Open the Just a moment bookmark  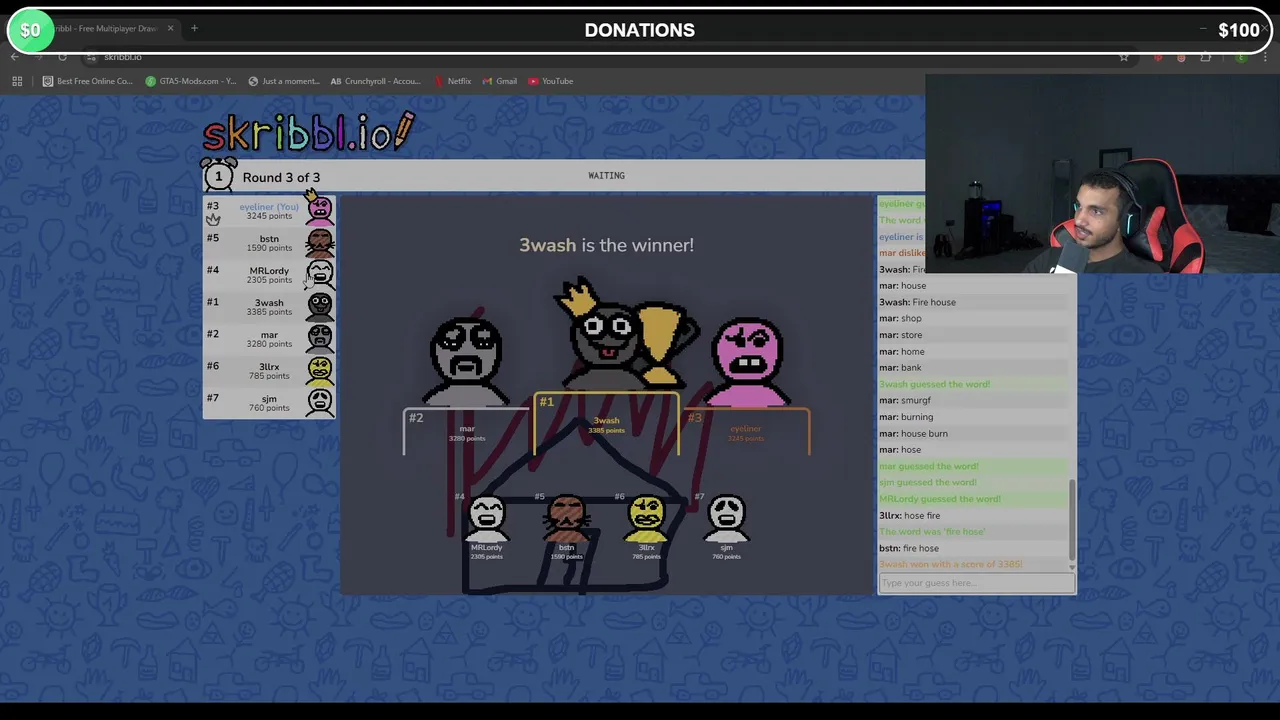point(284,81)
